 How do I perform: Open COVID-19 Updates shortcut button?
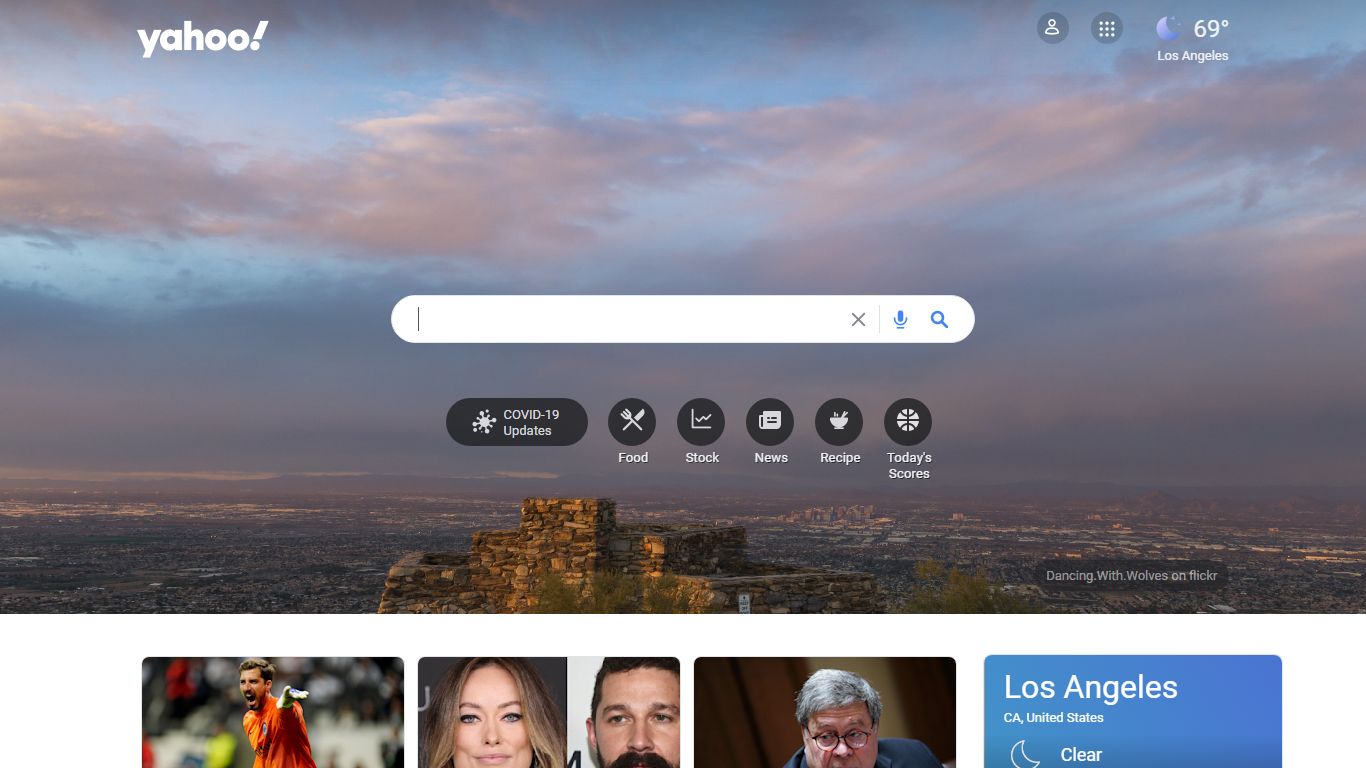coord(517,422)
